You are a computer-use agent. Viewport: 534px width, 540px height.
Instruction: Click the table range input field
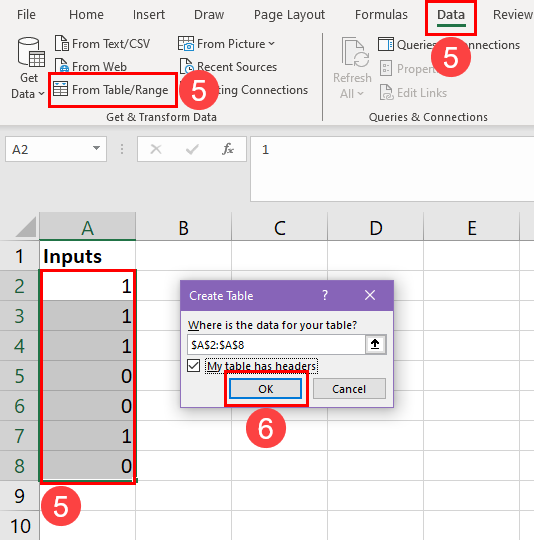tap(276, 344)
